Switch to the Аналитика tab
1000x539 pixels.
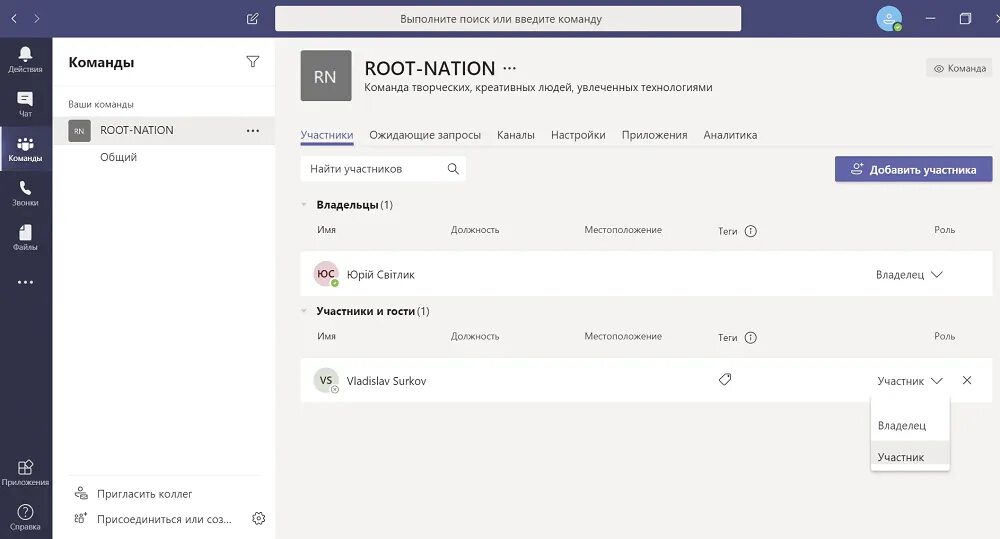[730, 135]
